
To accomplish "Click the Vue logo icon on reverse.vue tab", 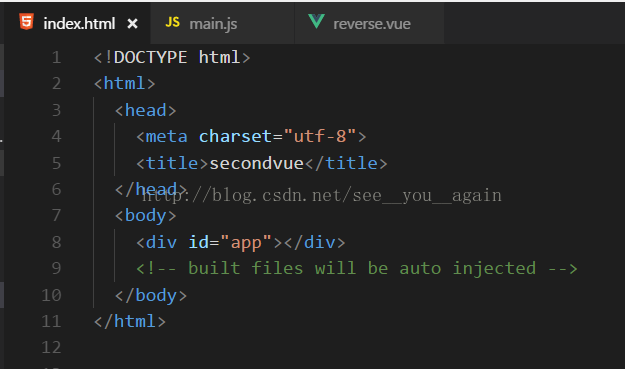I will [x=316, y=21].
